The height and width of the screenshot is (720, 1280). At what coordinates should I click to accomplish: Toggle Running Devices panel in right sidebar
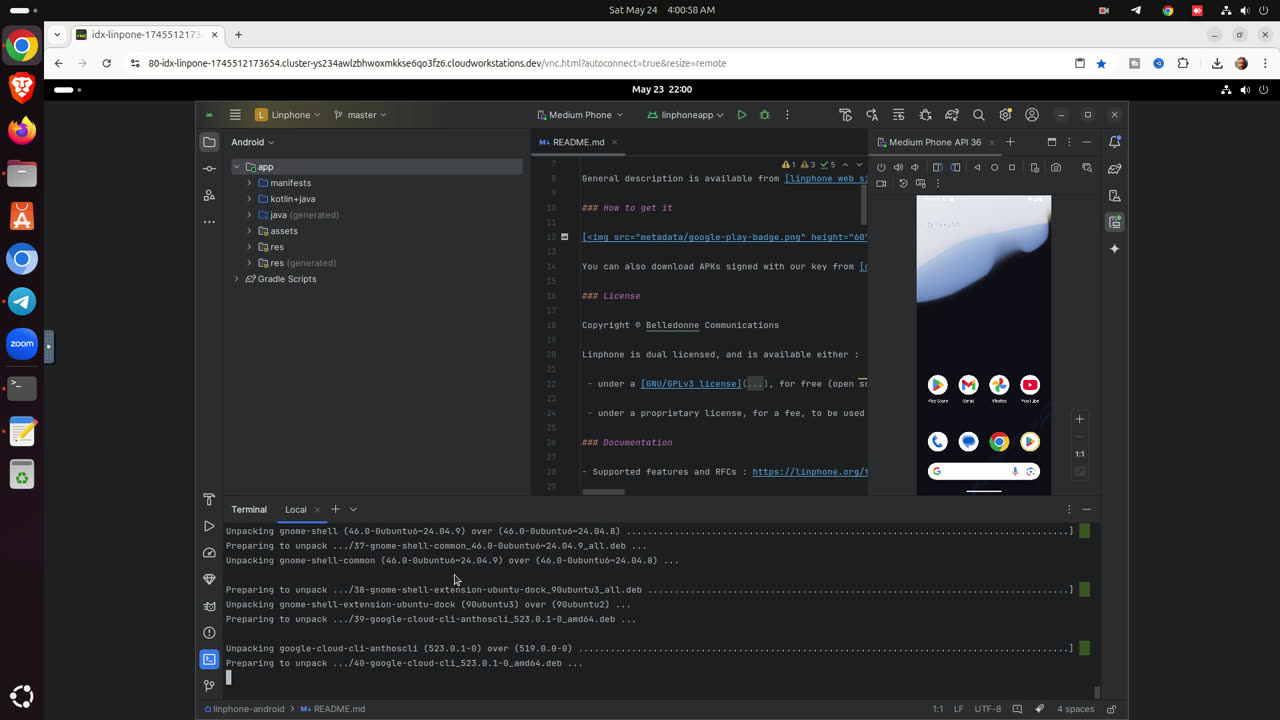[x=1115, y=222]
